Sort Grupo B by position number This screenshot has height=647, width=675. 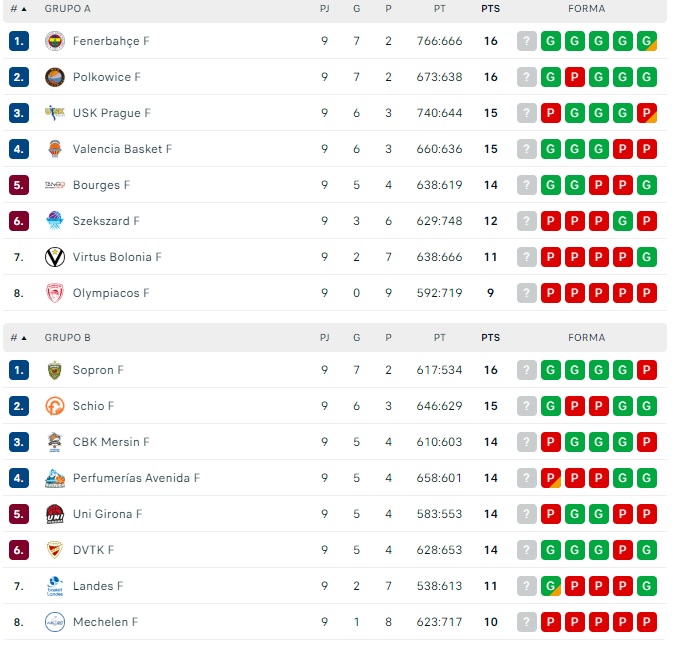point(18,338)
